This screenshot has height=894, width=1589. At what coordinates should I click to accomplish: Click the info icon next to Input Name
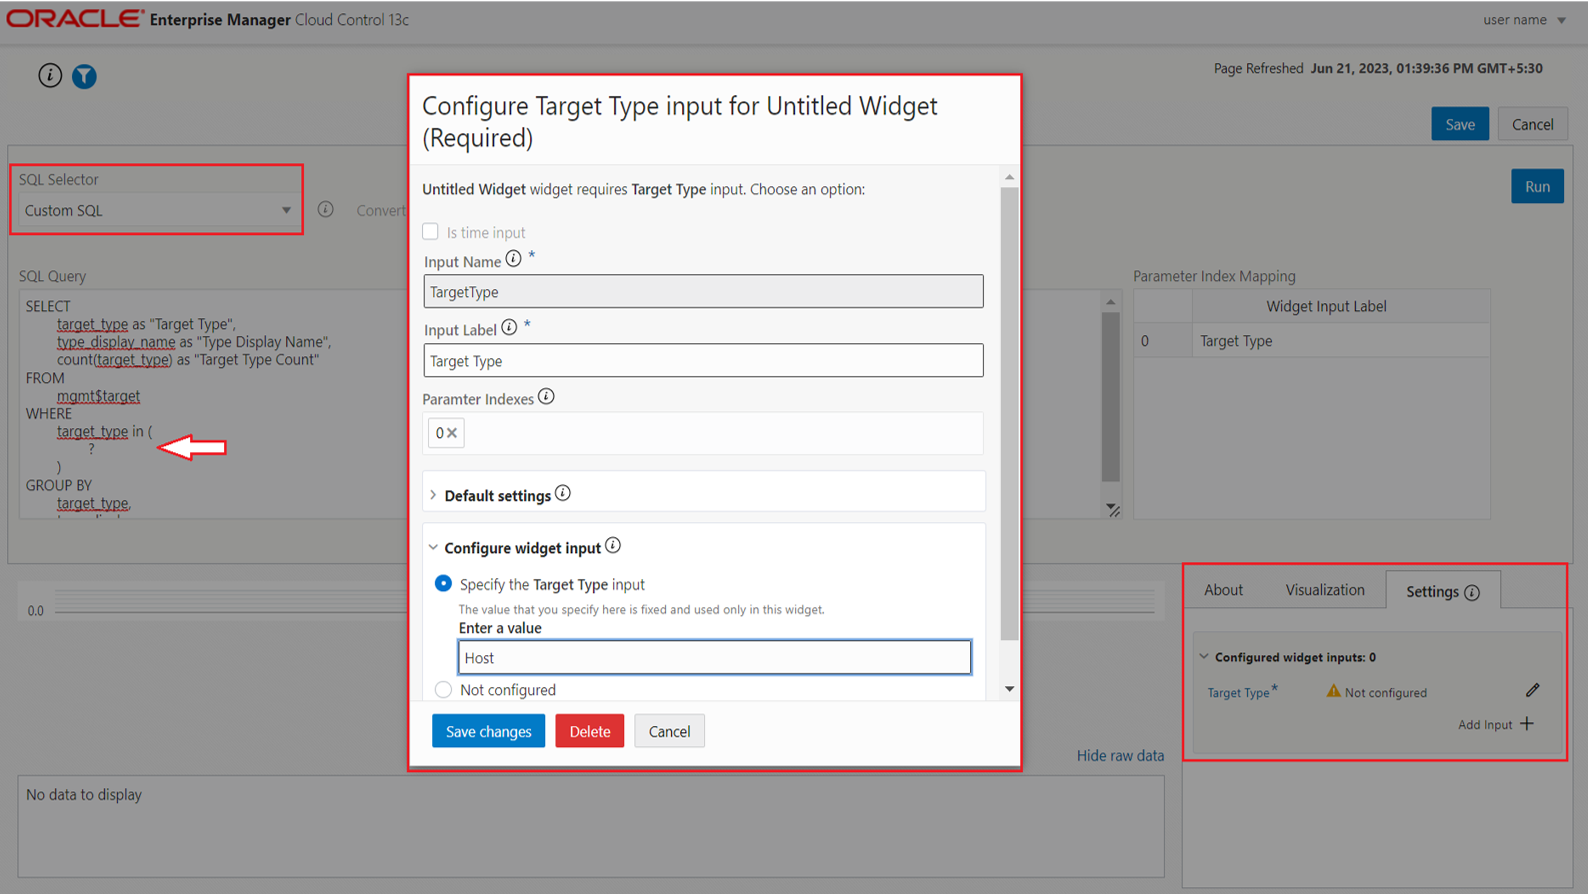[x=513, y=259]
